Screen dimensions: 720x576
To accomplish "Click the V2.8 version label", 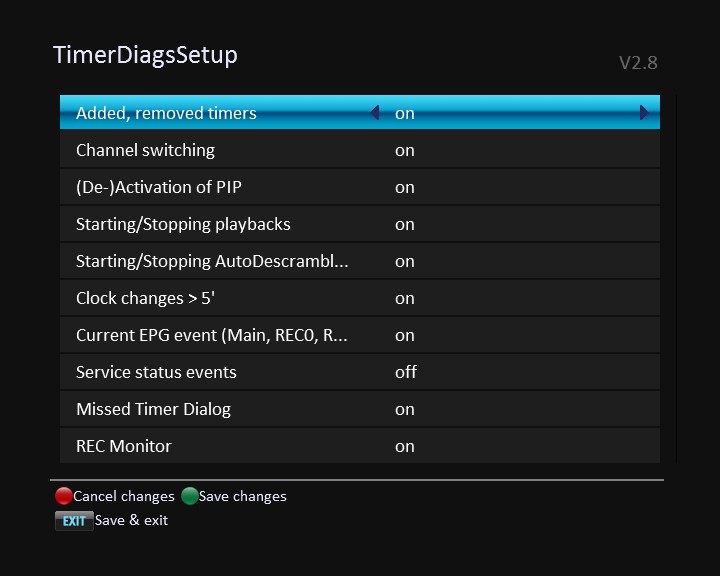I will click(x=638, y=63).
